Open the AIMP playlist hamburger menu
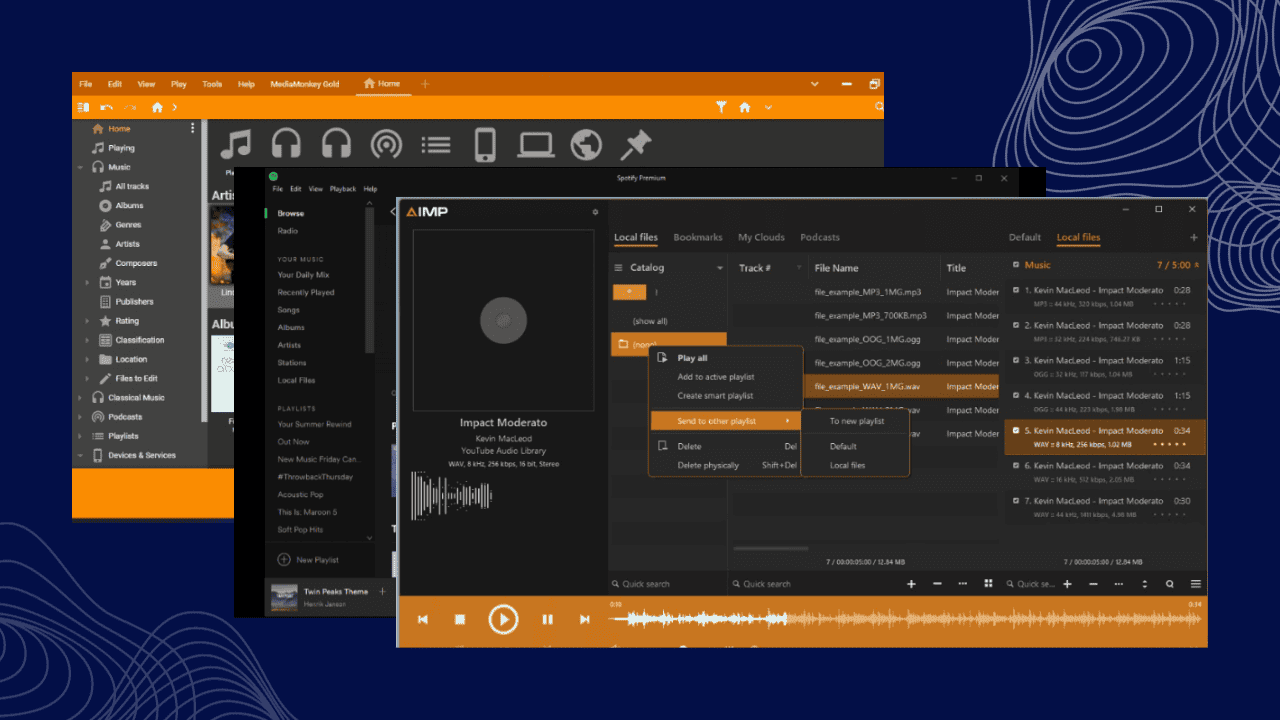The height and width of the screenshot is (720, 1280). click(1195, 584)
